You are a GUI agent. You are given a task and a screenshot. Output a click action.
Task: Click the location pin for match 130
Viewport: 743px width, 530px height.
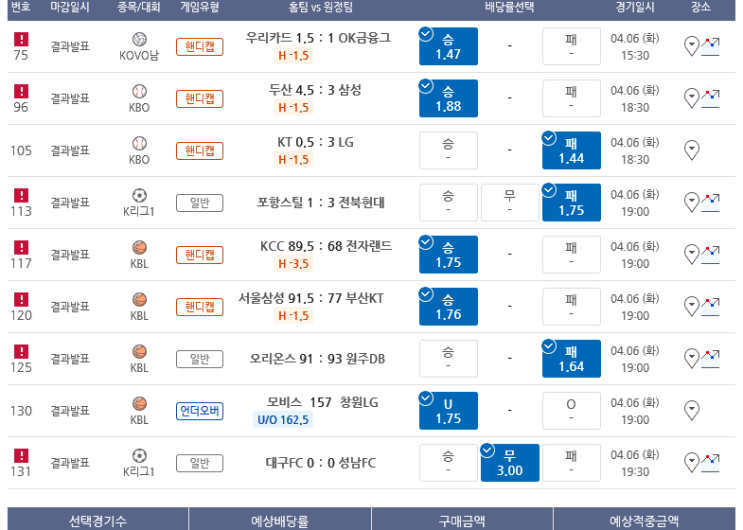(691, 410)
